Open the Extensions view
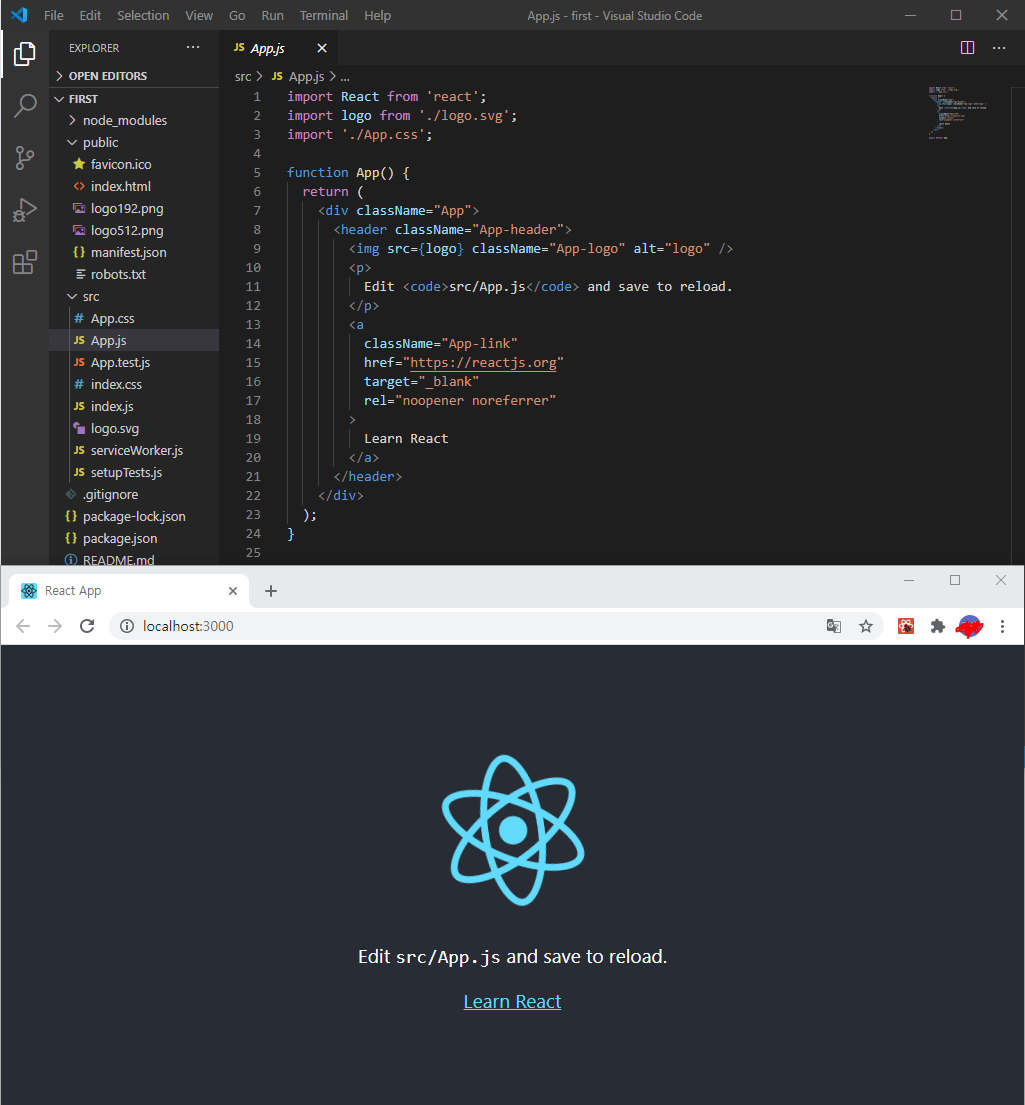 click(x=25, y=262)
